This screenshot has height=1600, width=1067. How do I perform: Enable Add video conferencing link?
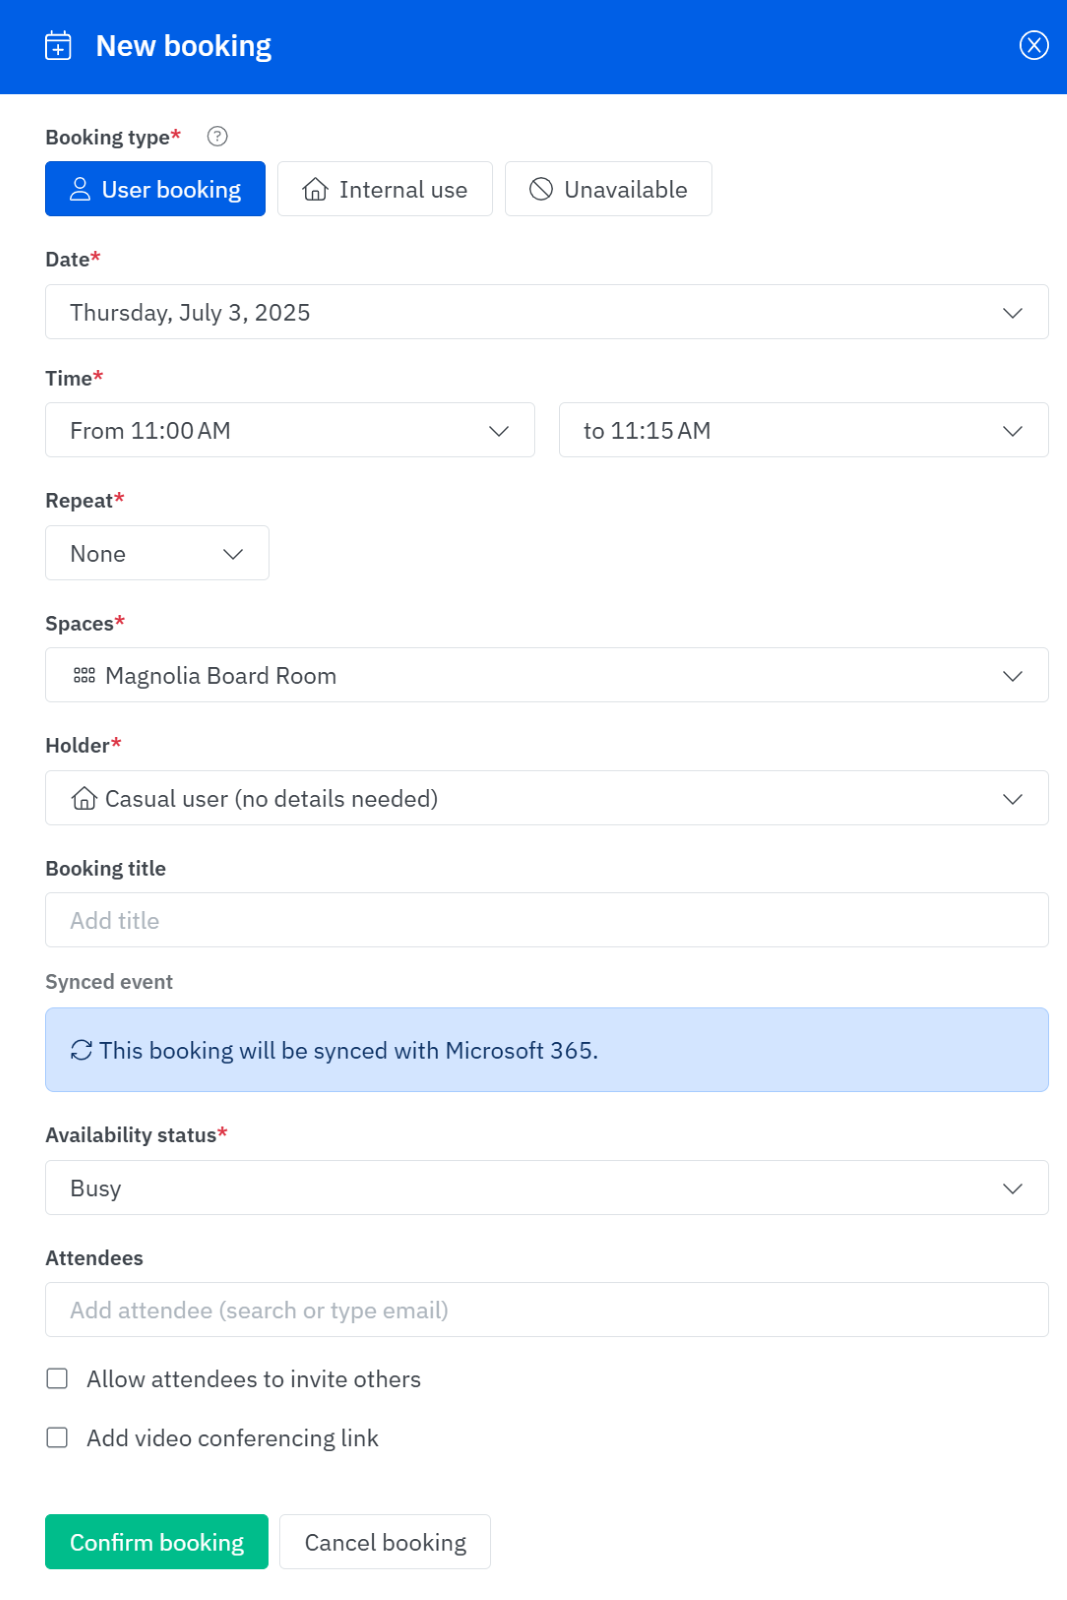(57, 1437)
